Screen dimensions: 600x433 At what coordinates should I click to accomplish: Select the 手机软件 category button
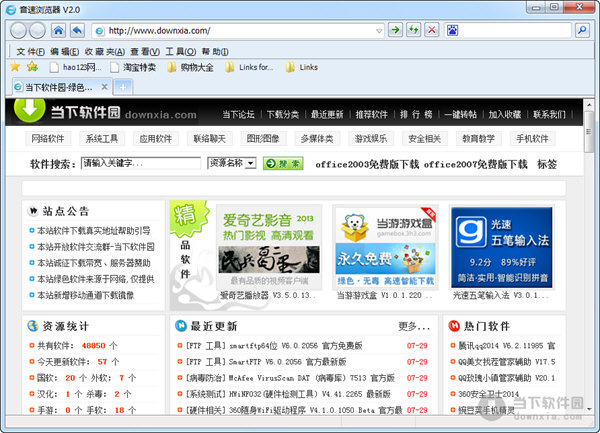point(533,138)
